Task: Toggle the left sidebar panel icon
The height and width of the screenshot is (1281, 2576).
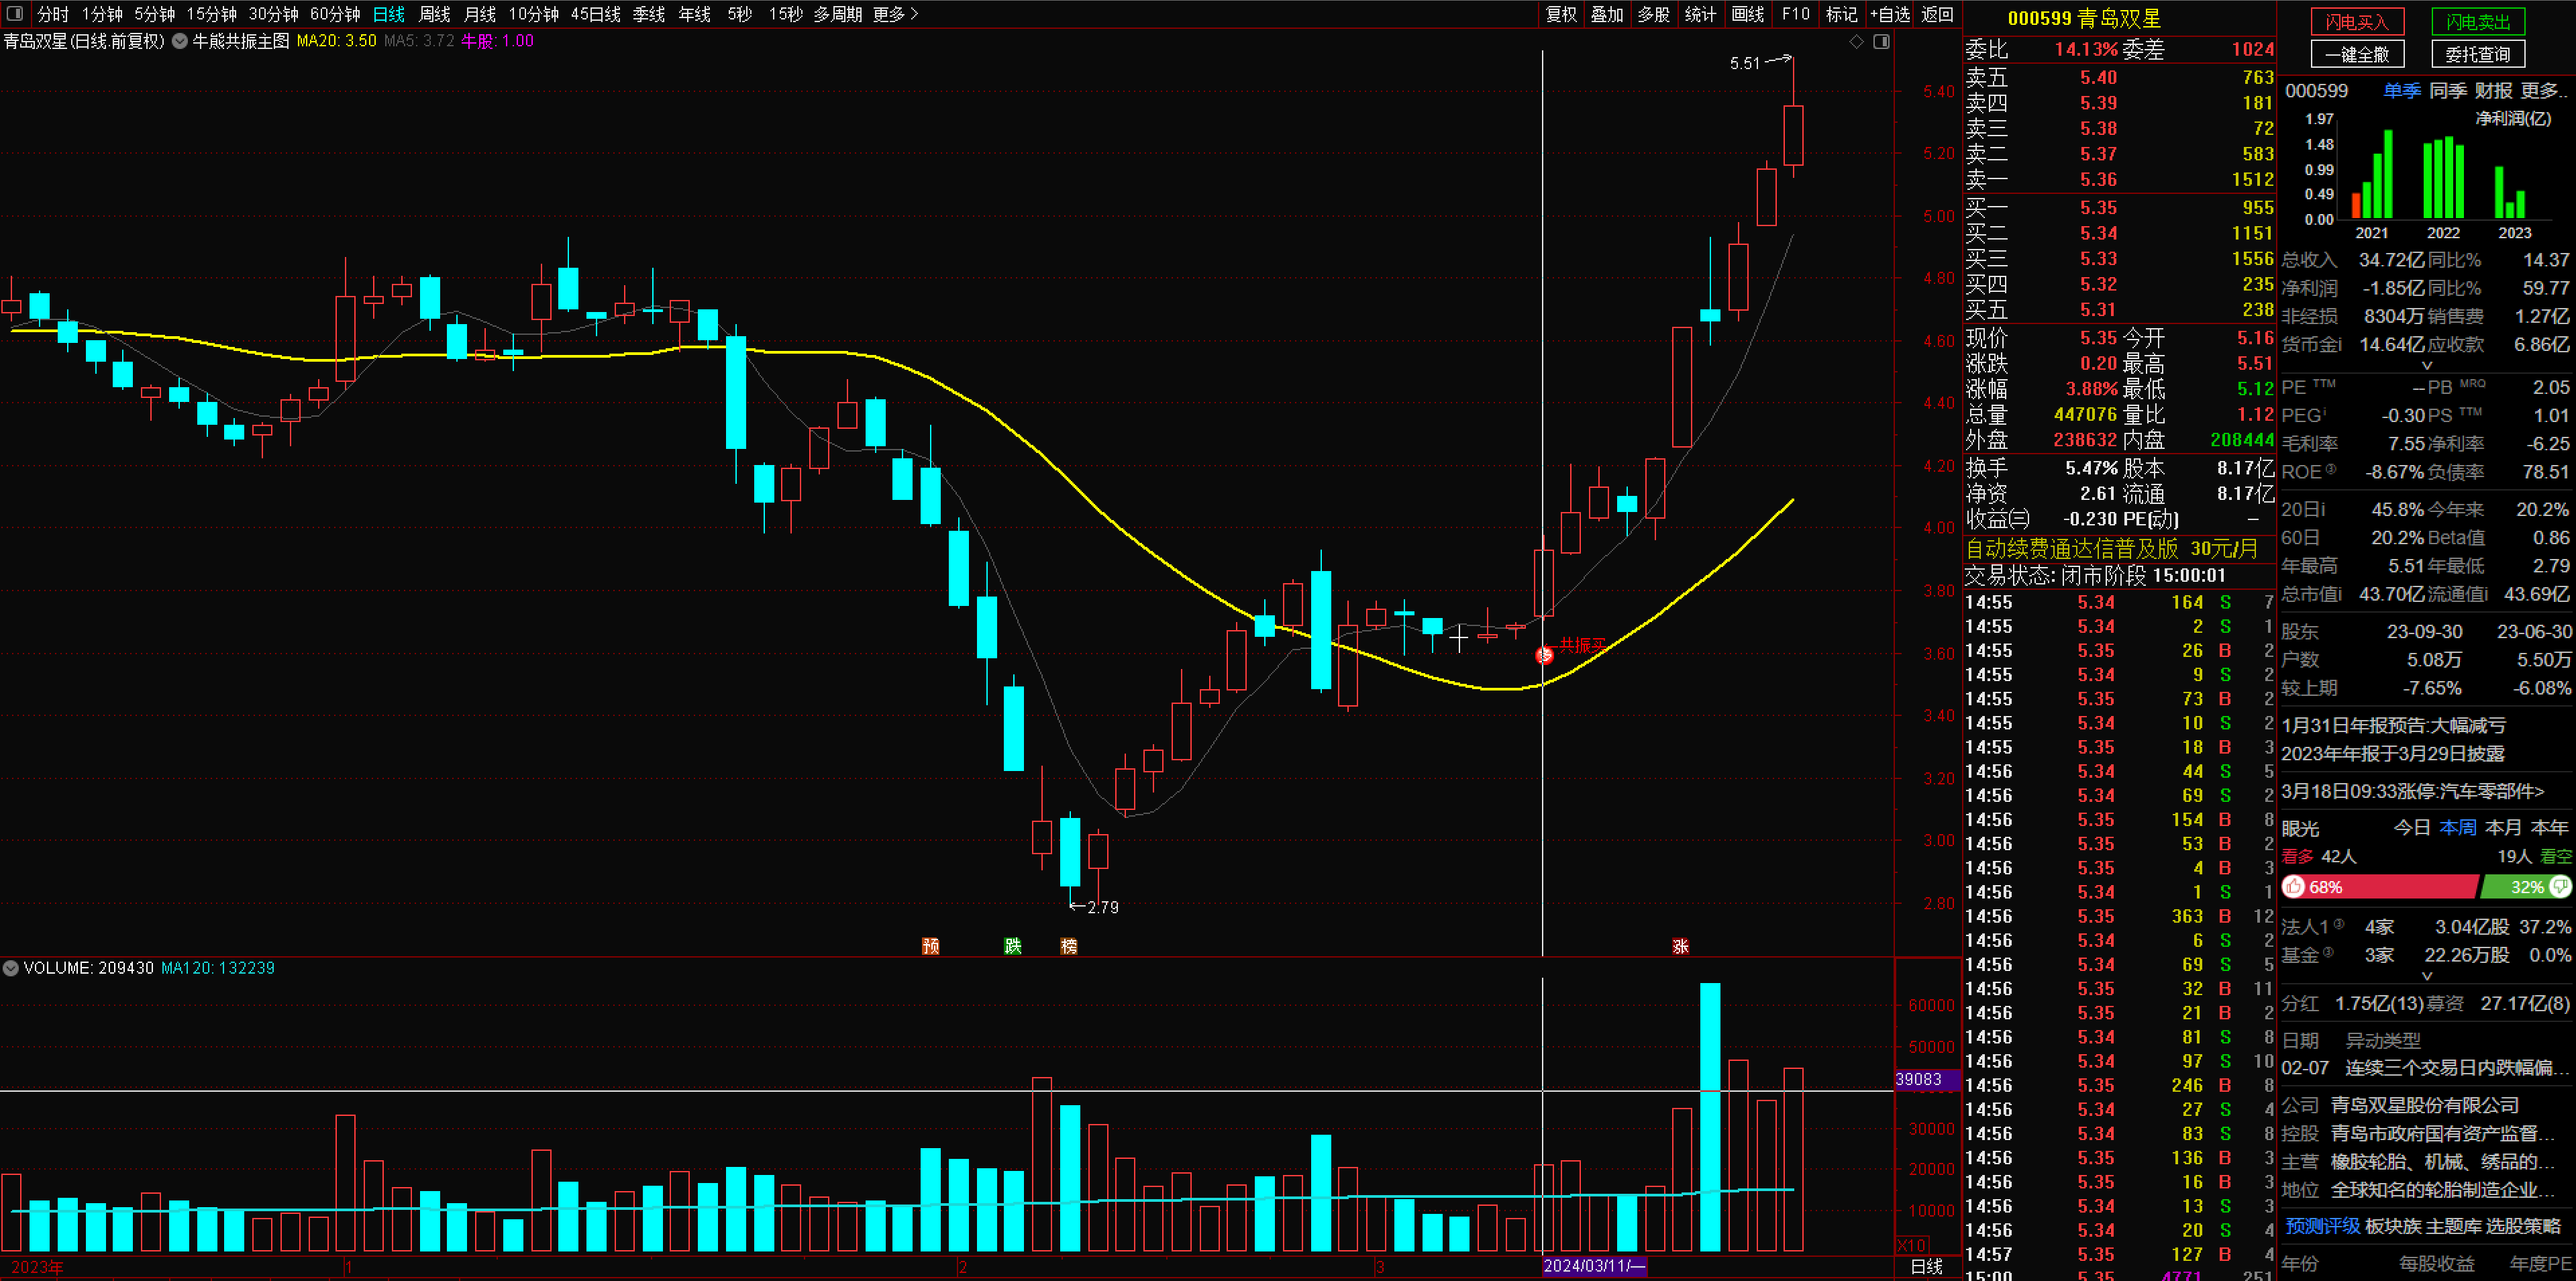Action: coord(15,14)
